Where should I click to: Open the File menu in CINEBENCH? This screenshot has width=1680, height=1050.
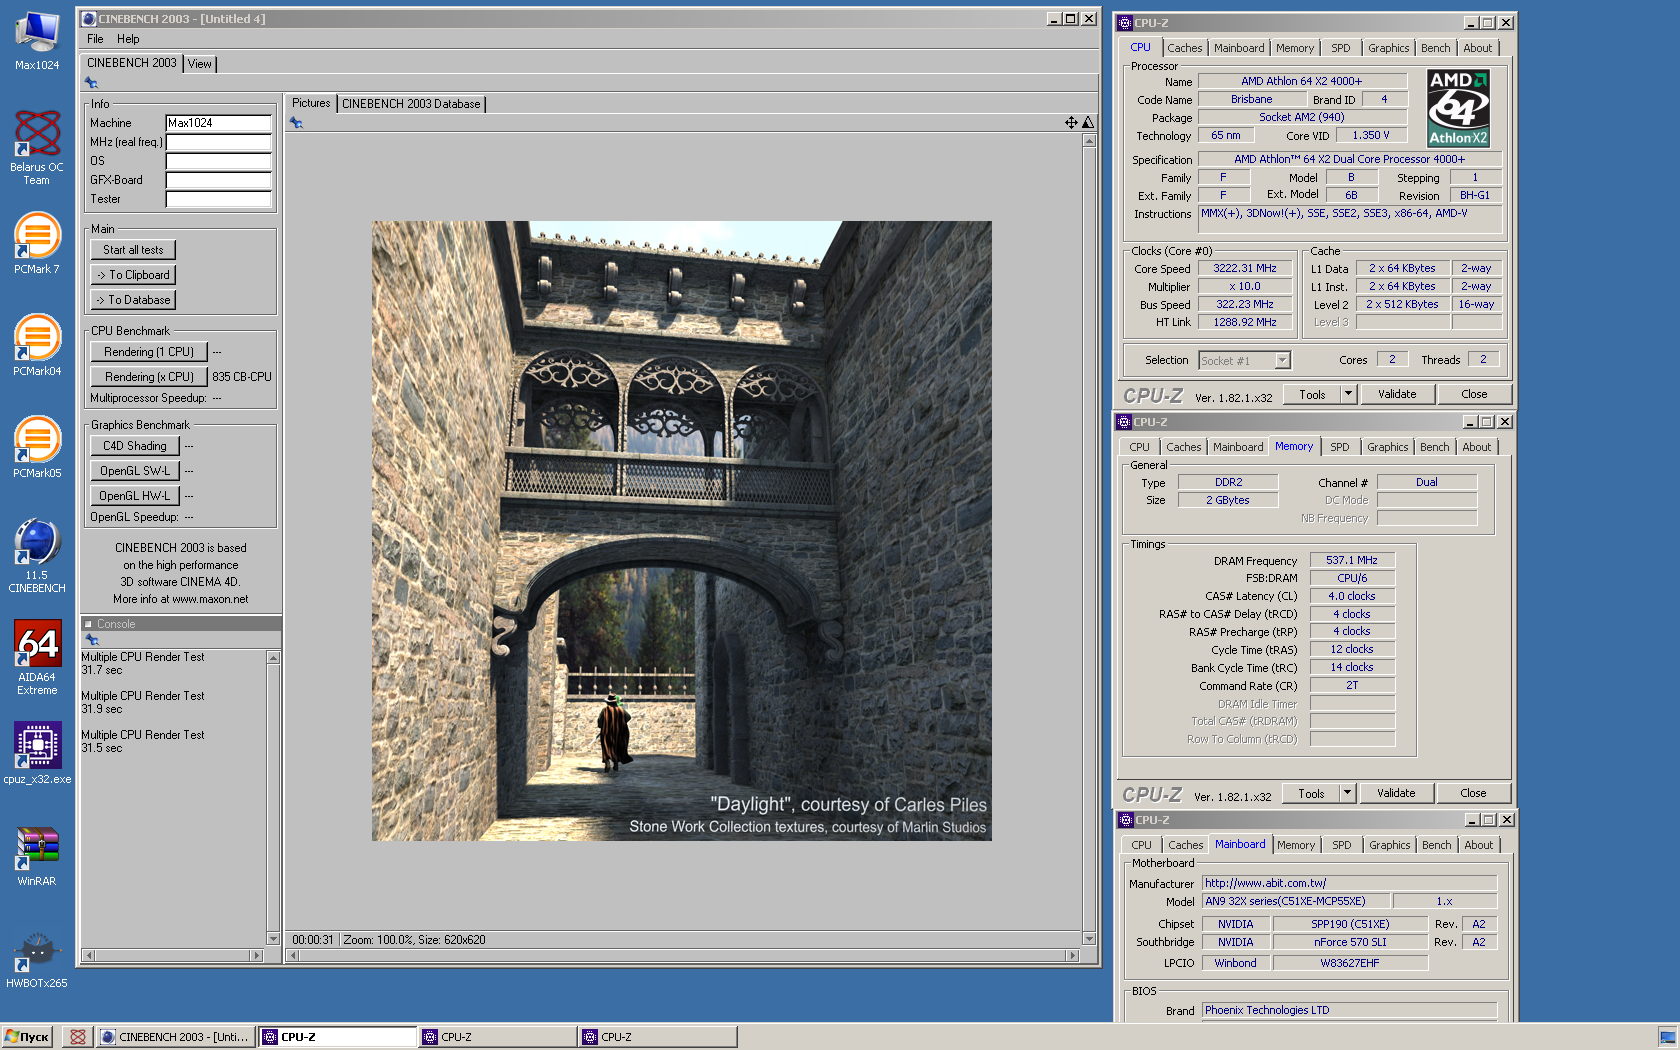(95, 39)
